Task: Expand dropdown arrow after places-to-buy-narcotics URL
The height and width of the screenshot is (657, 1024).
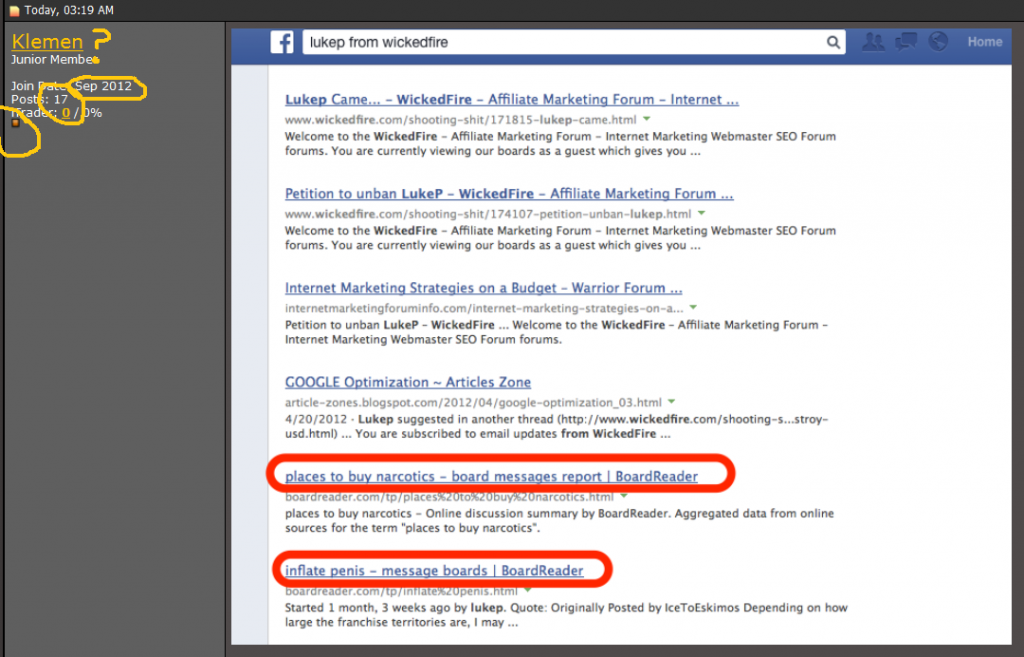Action: pyautogui.click(x=624, y=496)
